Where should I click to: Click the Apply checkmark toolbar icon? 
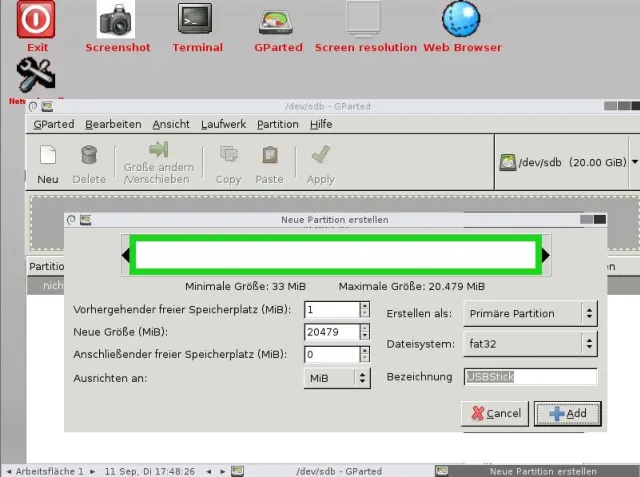(321, 165)
